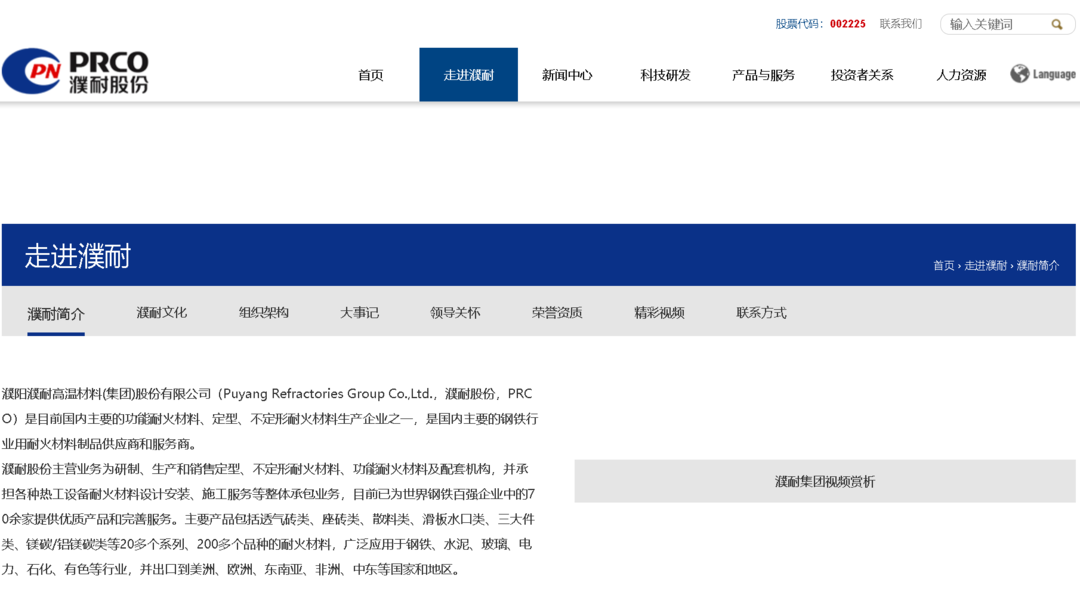Open the 产品与服务 menu item
Viewport: 1080px width, 616px height.
[763, 75]
